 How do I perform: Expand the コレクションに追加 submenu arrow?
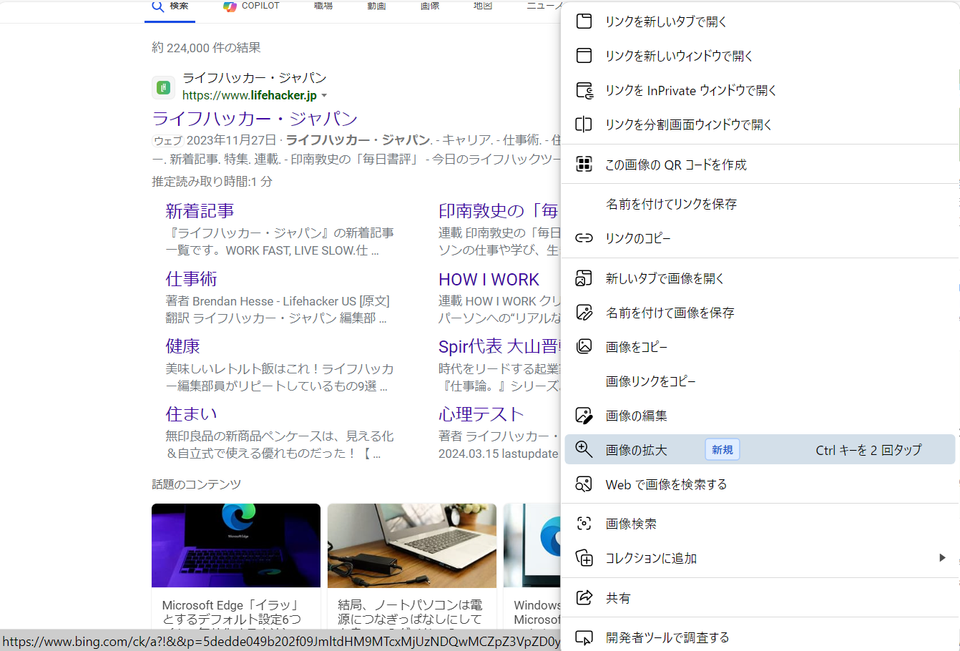tap(942, 557)
